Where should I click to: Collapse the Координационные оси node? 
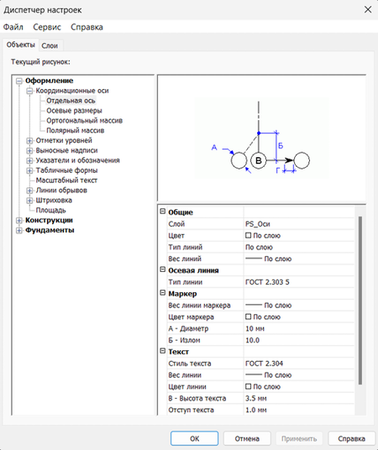pyautogui.click(x=30, y=91)
